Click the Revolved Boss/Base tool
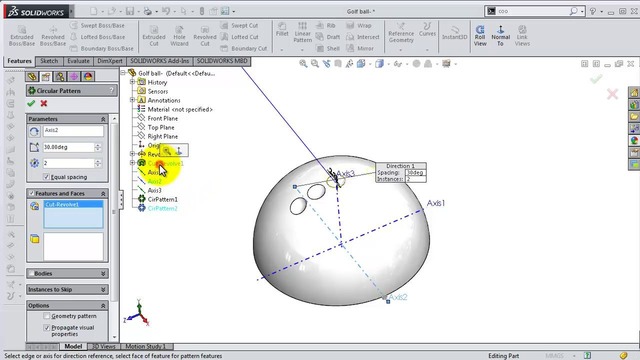Image resolution: width=640 pixels, height=360 pixels. click(x=53, y=36)
